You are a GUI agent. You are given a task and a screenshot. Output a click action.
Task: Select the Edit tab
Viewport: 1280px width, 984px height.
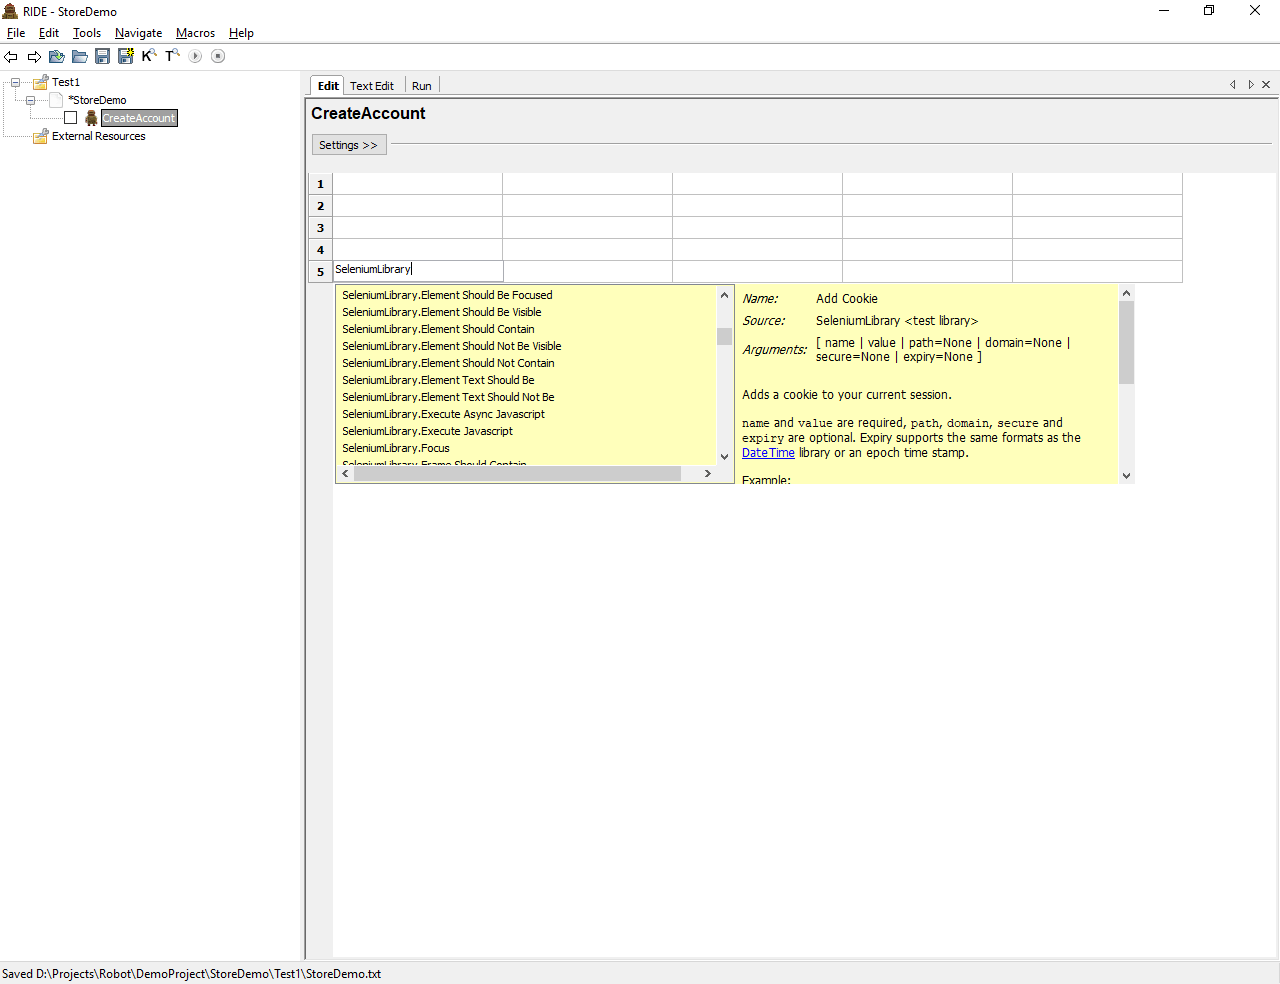coord(328,86)
